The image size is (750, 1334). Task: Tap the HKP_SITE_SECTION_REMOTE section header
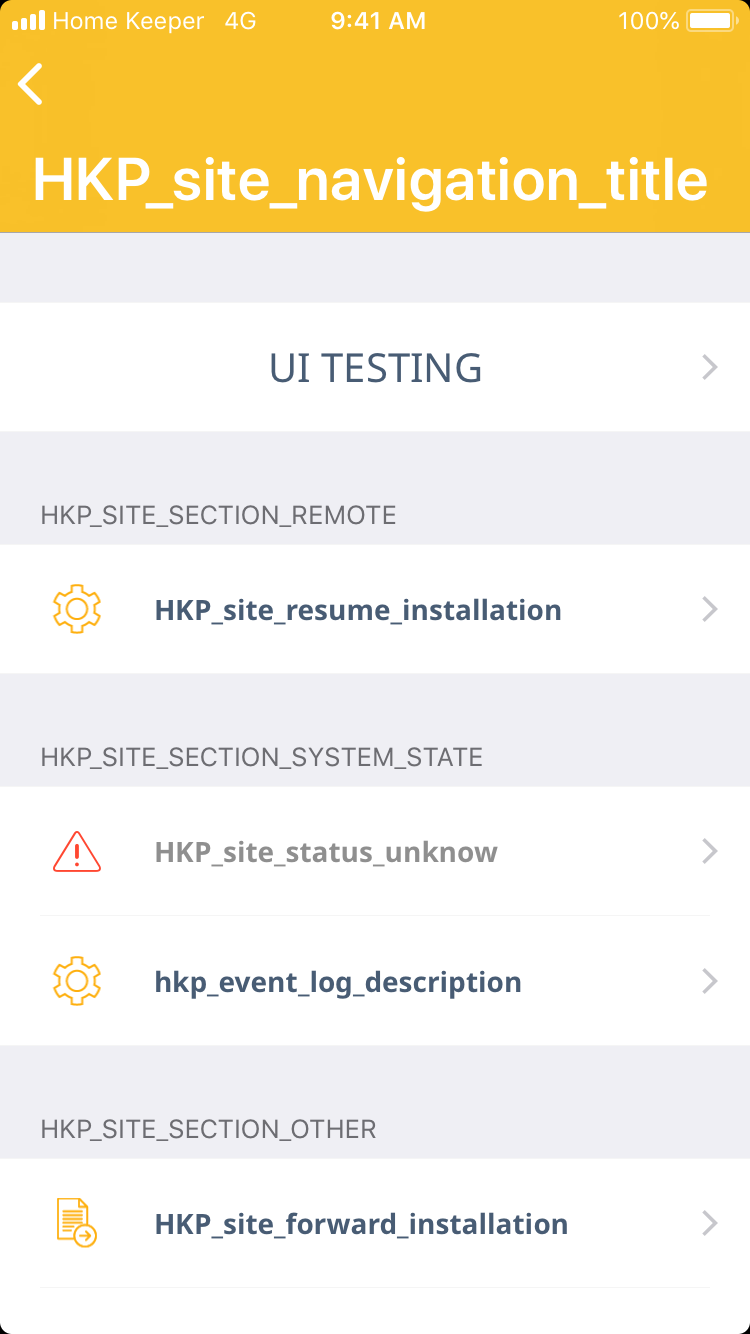(x=218, y=515)
